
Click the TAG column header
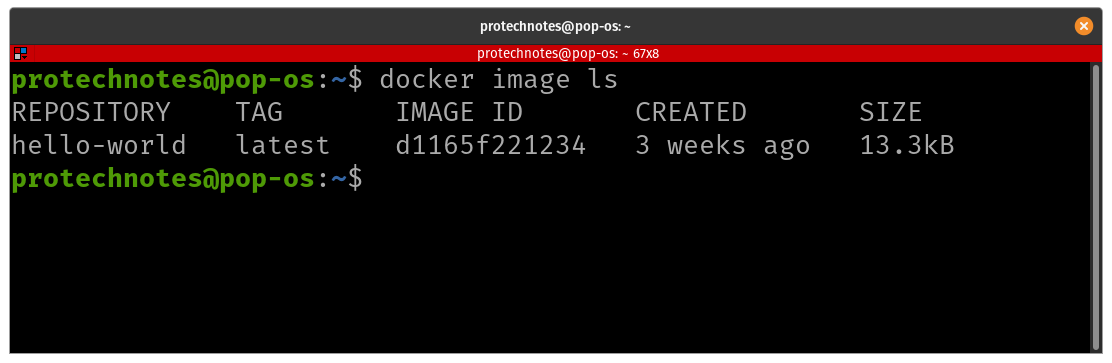(259, 112)
